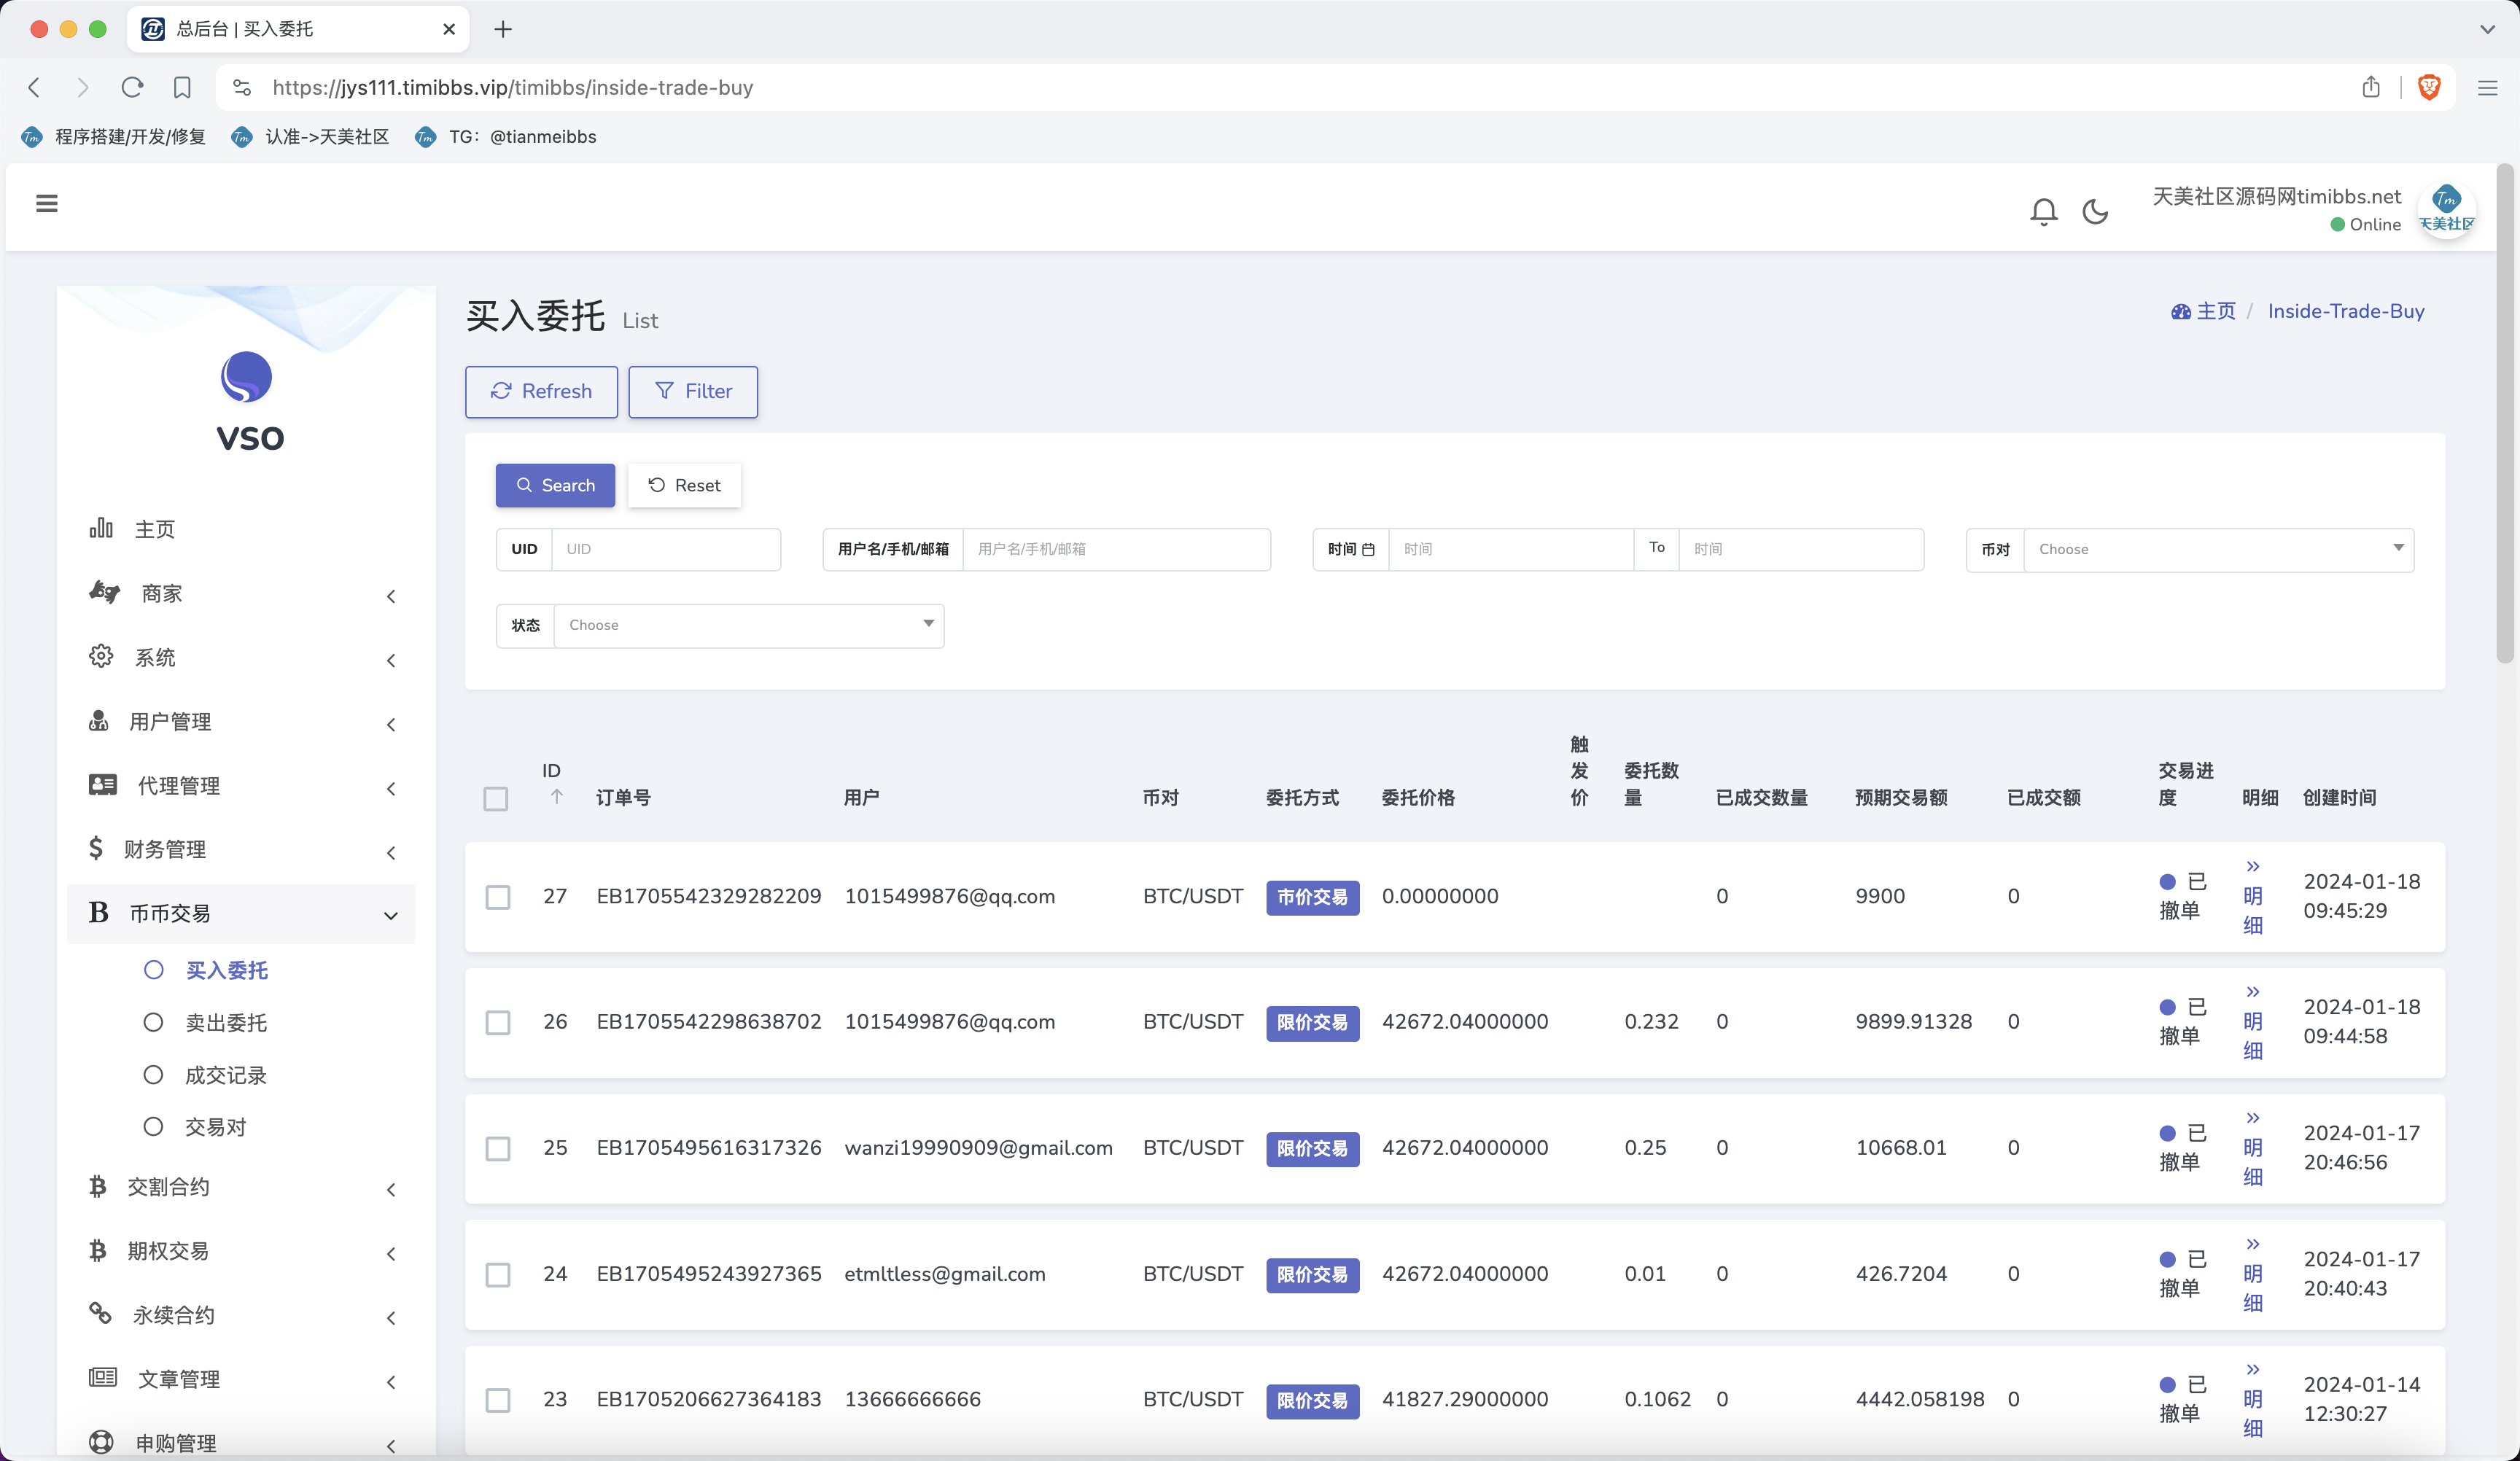Image resolution: width=2520 pixels, height=1461 pixels.
Task: Click the share icon in address bar
Action: pyautogui.click(x=2370, y=87)
